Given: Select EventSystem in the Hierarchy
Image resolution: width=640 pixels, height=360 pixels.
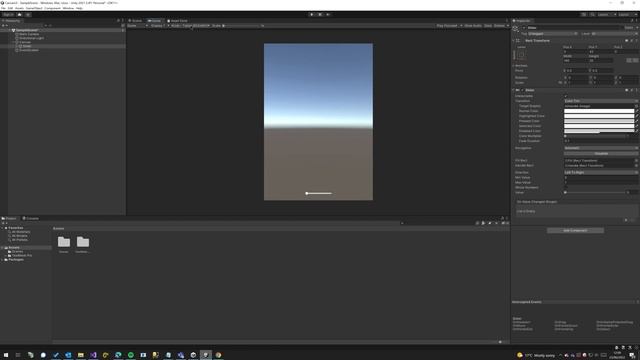Looking at the screenshot, I should 29,50.
